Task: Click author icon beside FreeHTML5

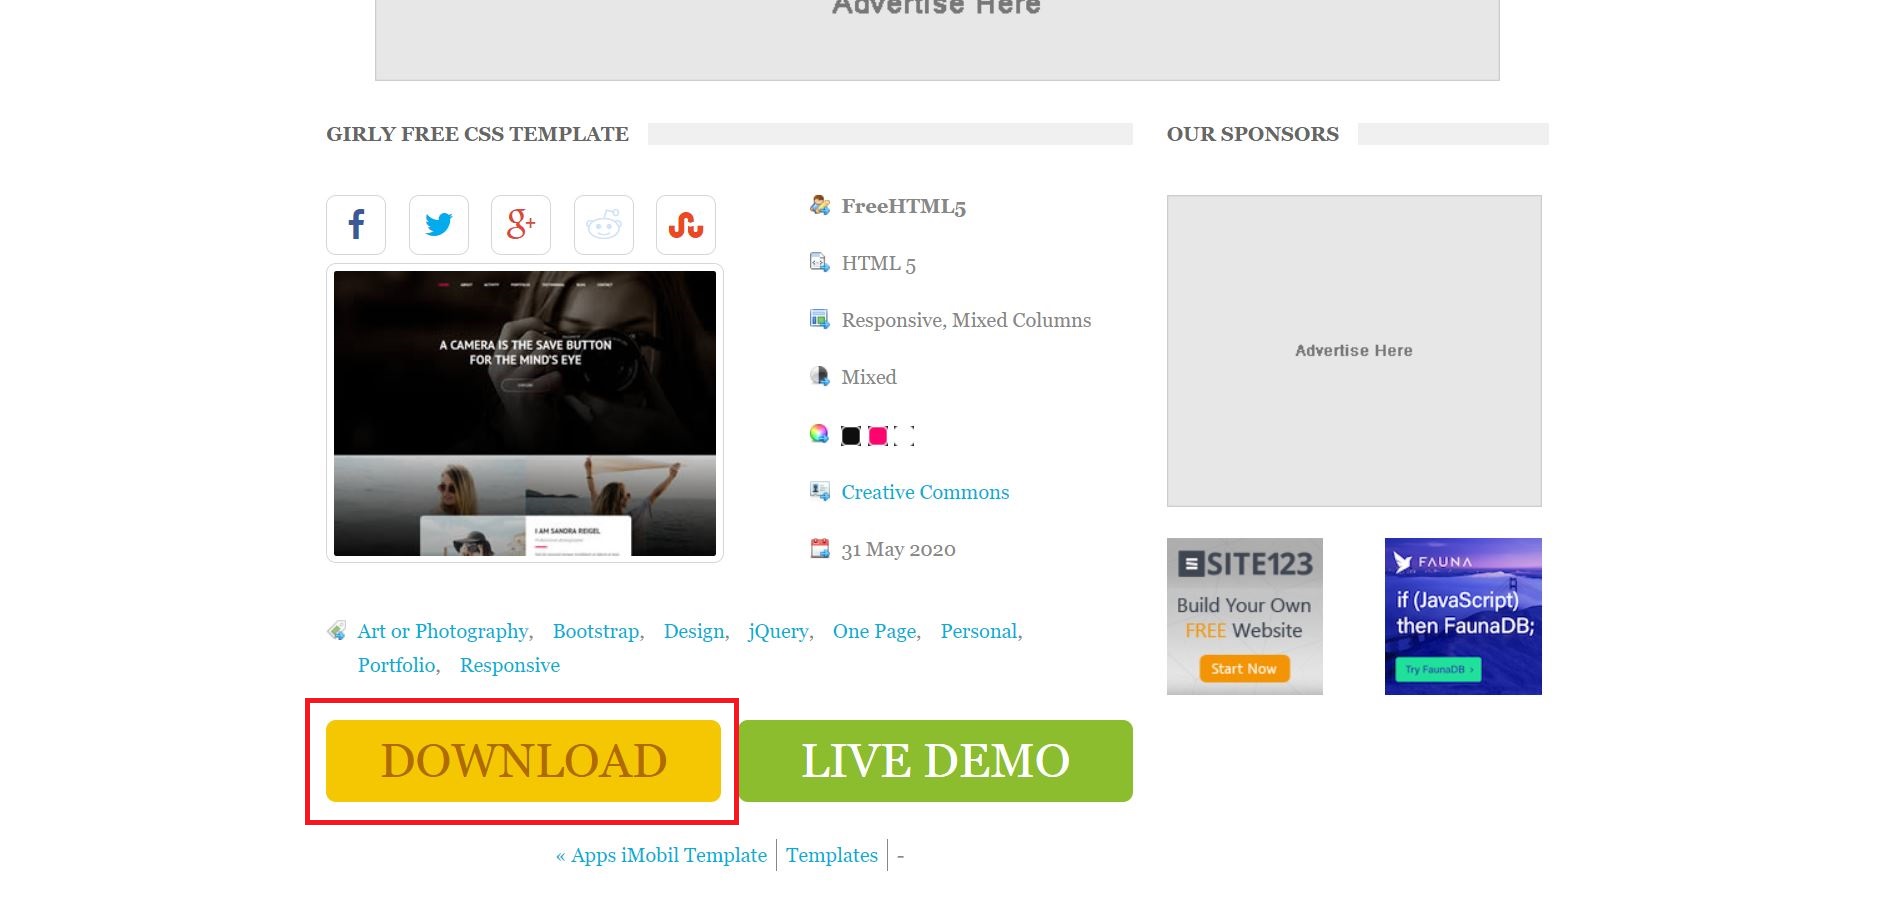Action: [820, 205]
